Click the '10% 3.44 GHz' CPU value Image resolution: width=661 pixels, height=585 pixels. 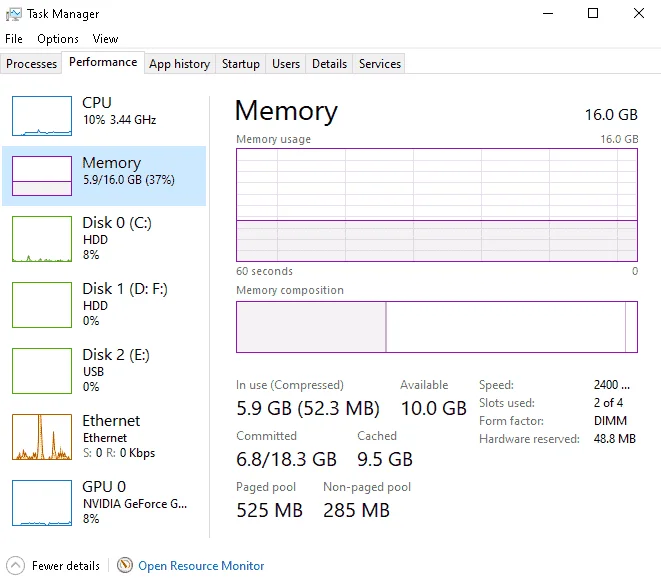(119, 120)
